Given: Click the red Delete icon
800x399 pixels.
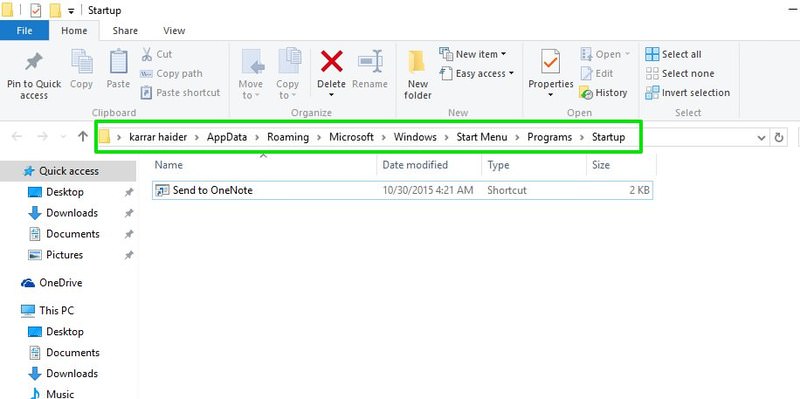Looking at the screenshot, I should (x=332, y=61).
